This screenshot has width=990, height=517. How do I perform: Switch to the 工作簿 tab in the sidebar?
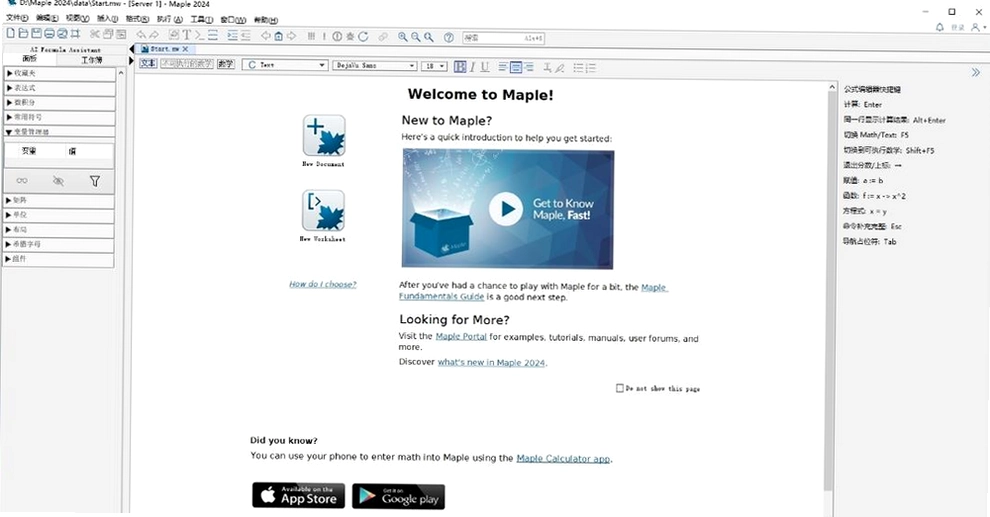coord(92,59)
